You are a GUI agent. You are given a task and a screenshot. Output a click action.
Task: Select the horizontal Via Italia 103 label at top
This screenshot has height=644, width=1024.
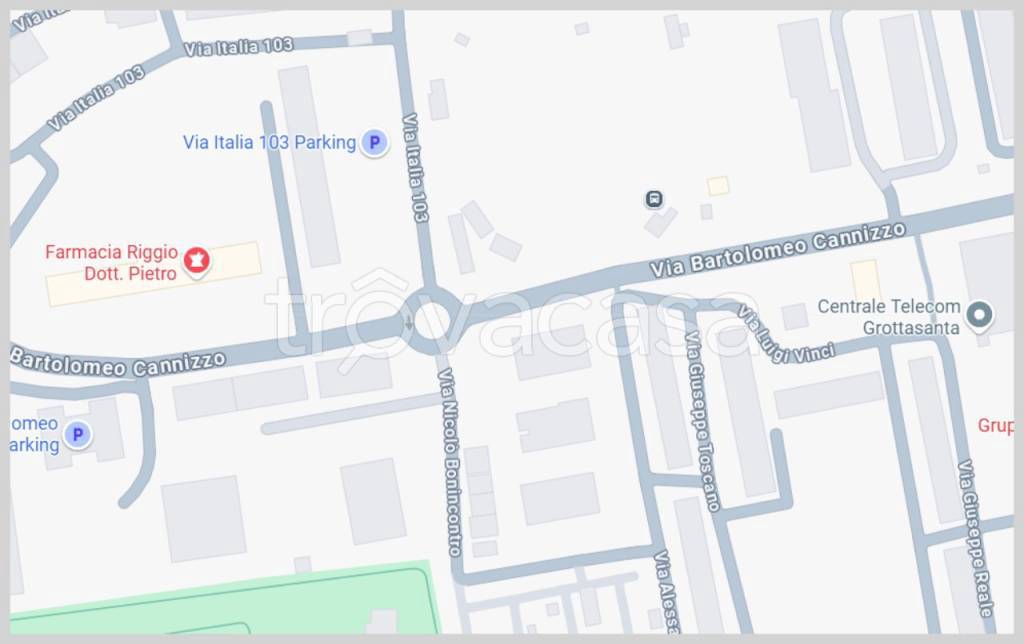click(238, 47)
